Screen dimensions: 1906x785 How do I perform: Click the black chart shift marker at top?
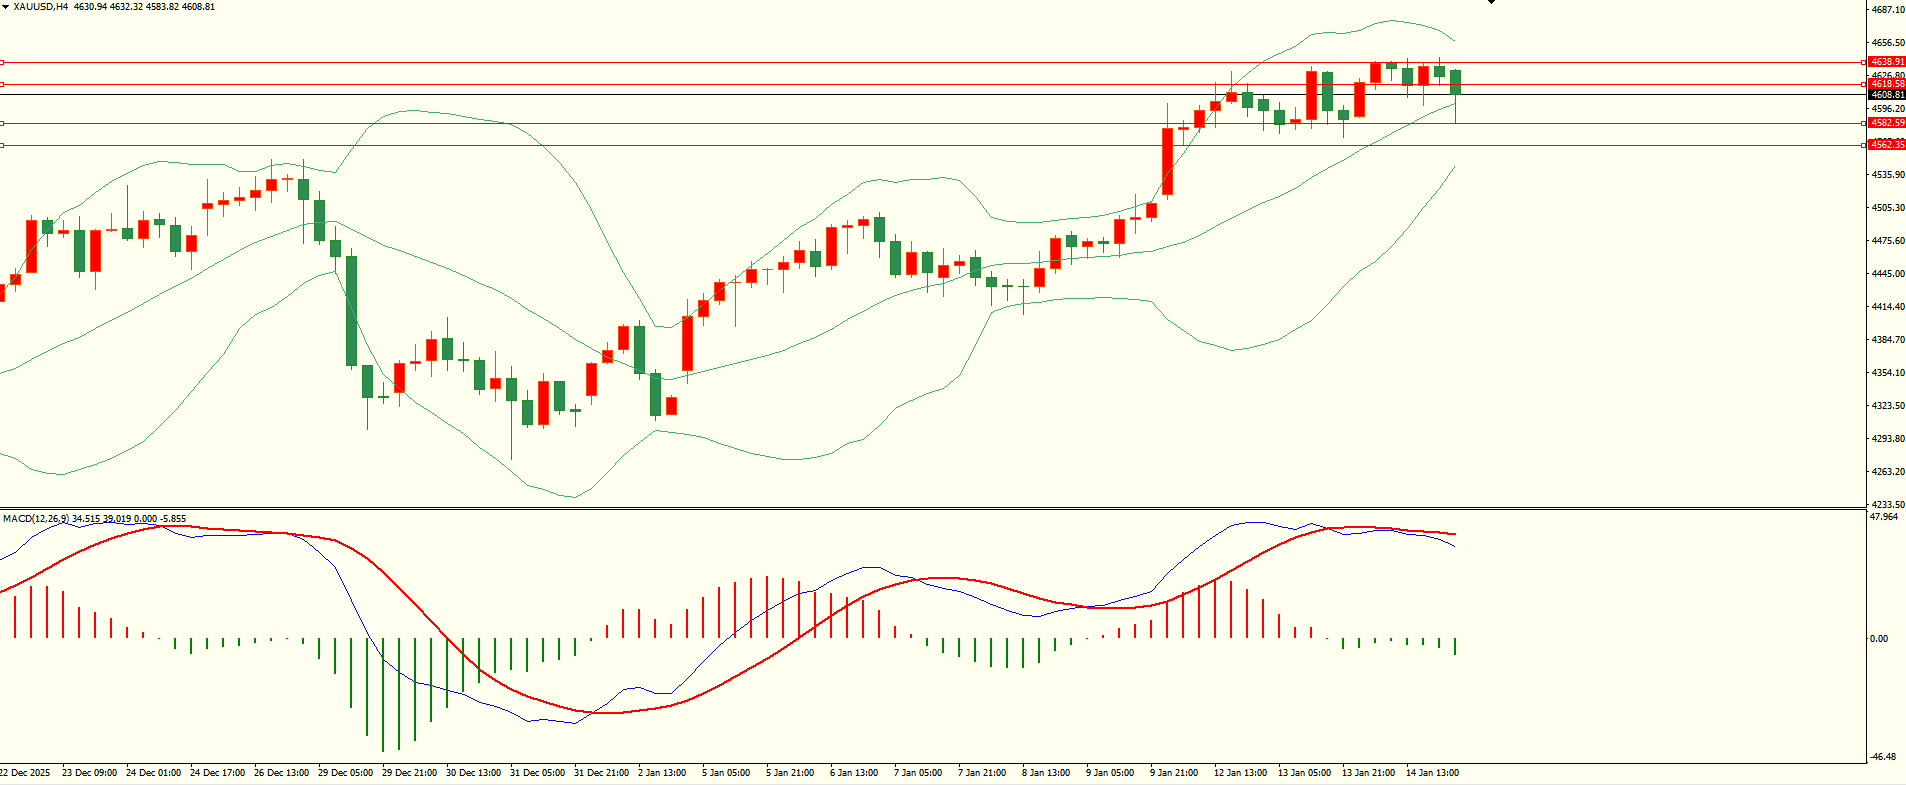click(x=1491, y=3)
